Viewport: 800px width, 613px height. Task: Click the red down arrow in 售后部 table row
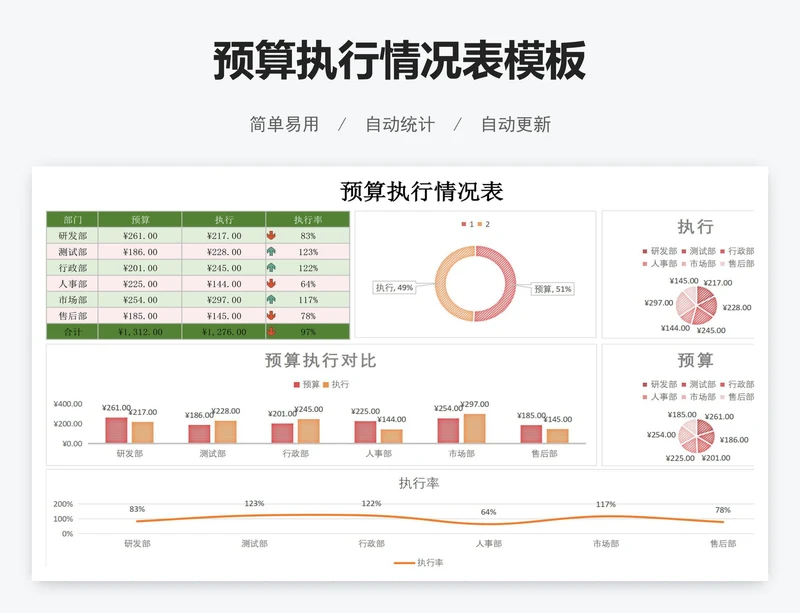[271, 315]
